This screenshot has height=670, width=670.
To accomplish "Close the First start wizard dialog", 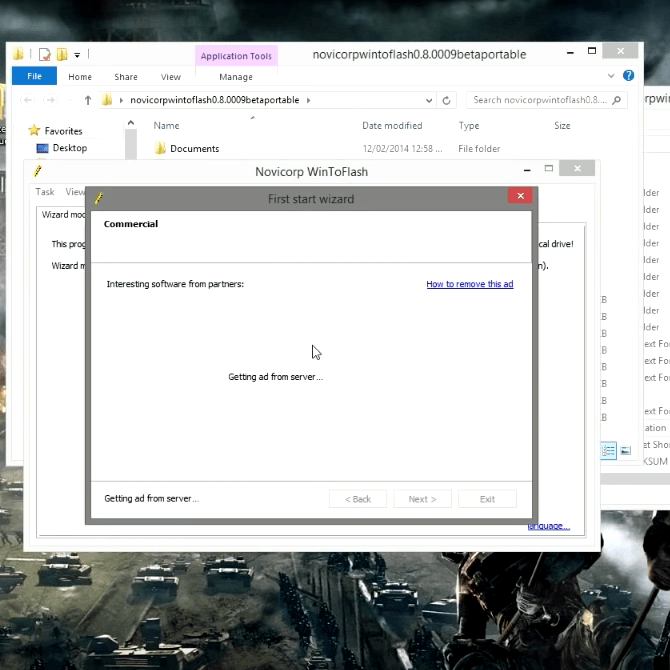I will [x=519, y=197].
